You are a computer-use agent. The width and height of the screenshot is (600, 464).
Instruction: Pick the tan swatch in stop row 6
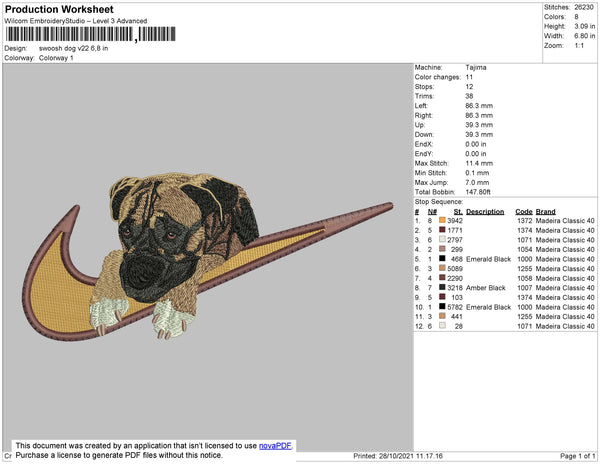coord(442,268)
